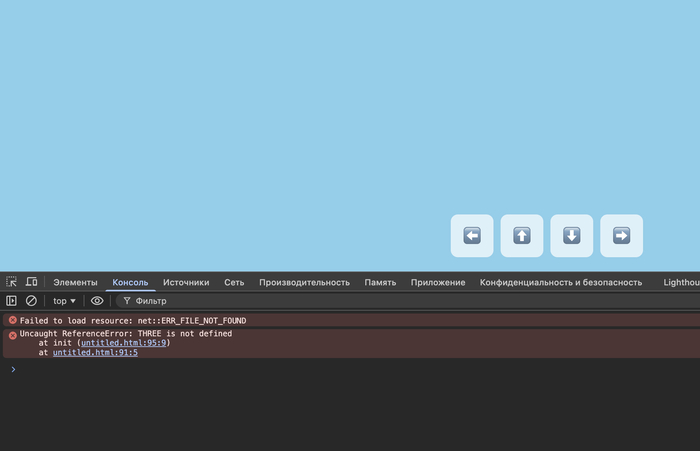Image resolution: width=700 pixels, height=451 pixels.
Task: Open the Приложение tab
Action: point(438,283)
